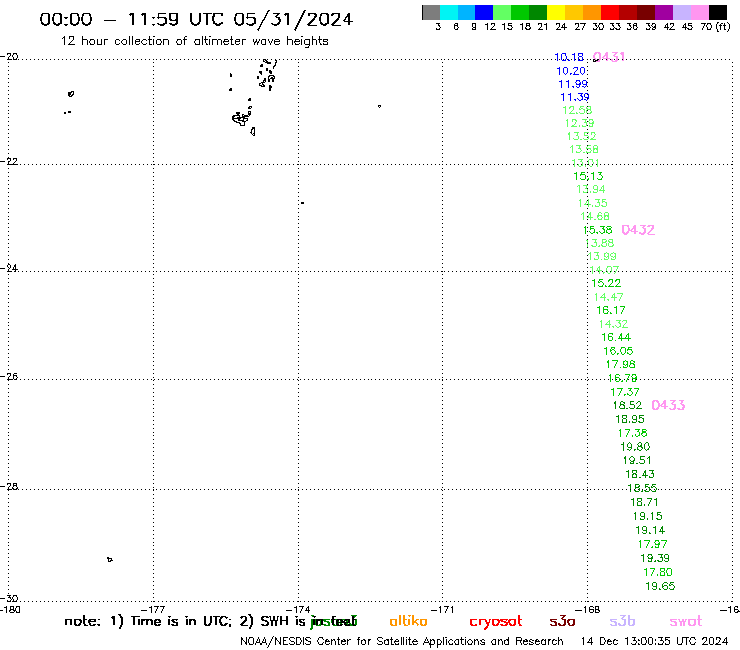Select the 16.44 data value

pyautogui.click(x=616, y=337)
